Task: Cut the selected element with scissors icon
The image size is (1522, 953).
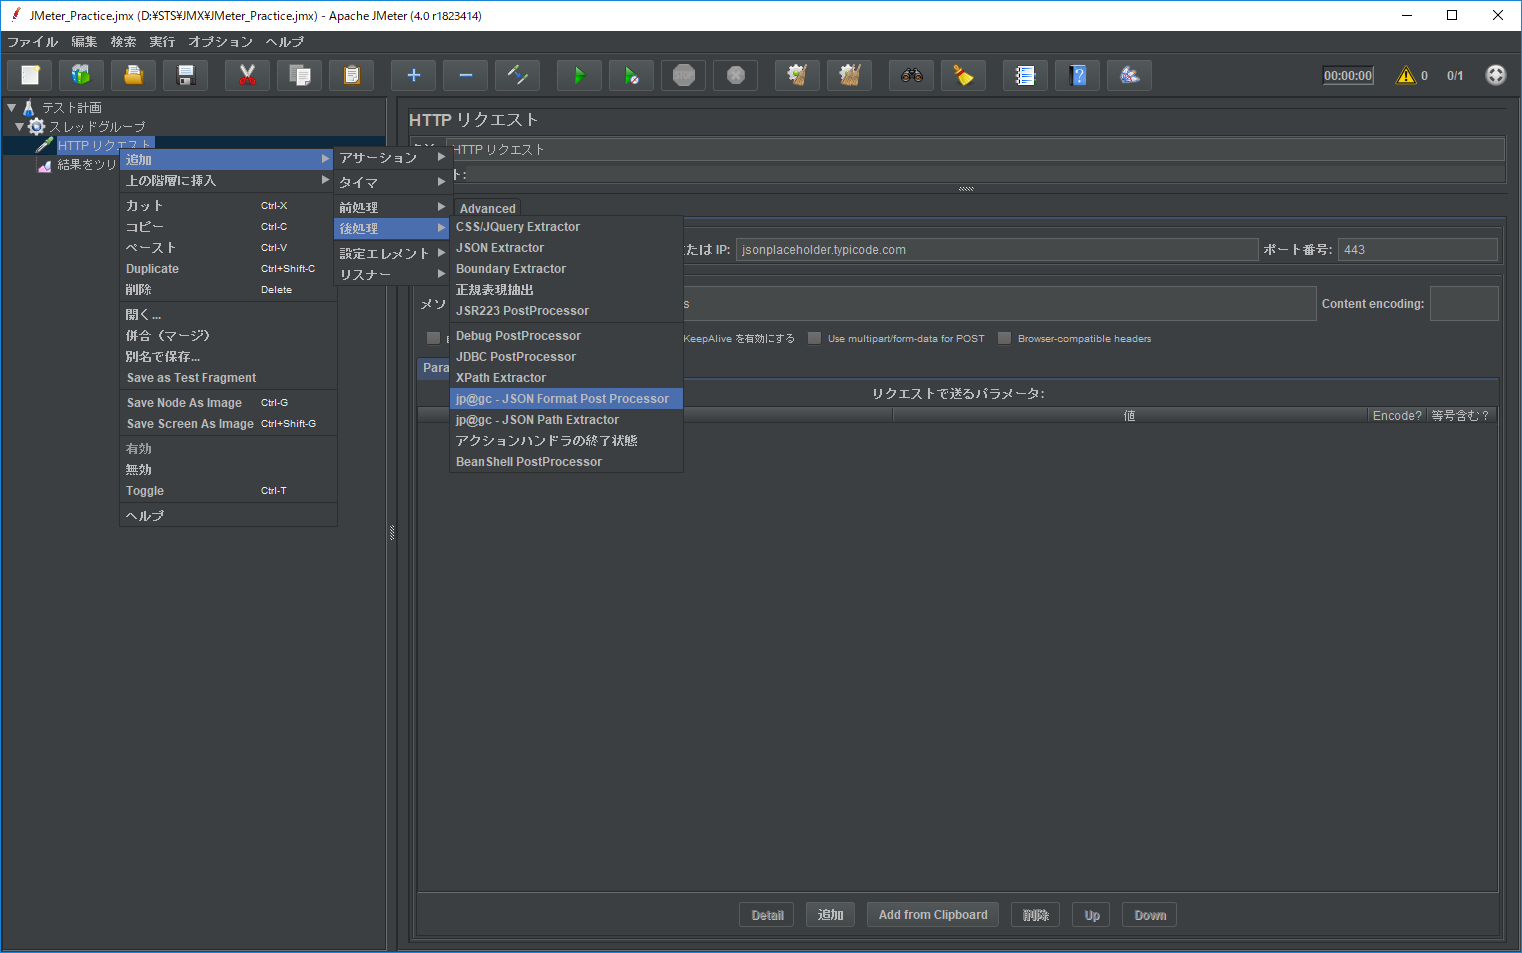Action: click(x=247, y=75)
